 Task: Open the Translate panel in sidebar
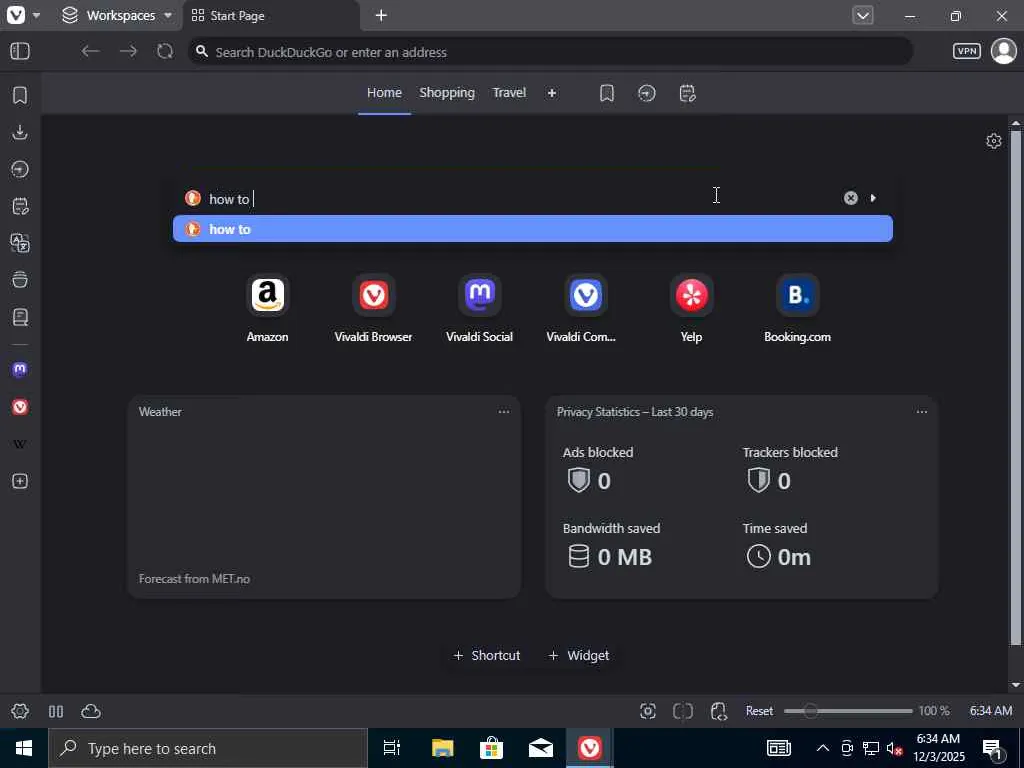click(x=20, y=243)
